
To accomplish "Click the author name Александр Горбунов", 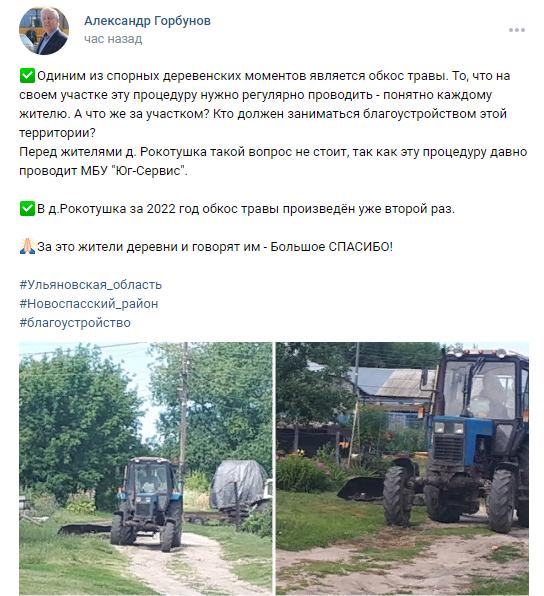I will click(147, 21).
